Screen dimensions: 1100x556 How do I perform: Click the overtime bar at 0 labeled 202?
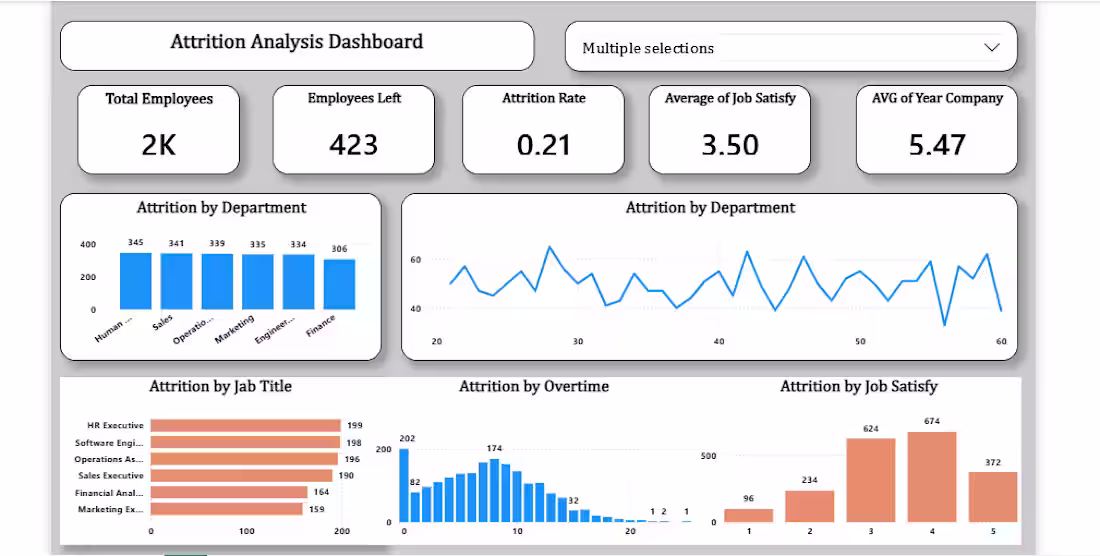pos(403,485)
